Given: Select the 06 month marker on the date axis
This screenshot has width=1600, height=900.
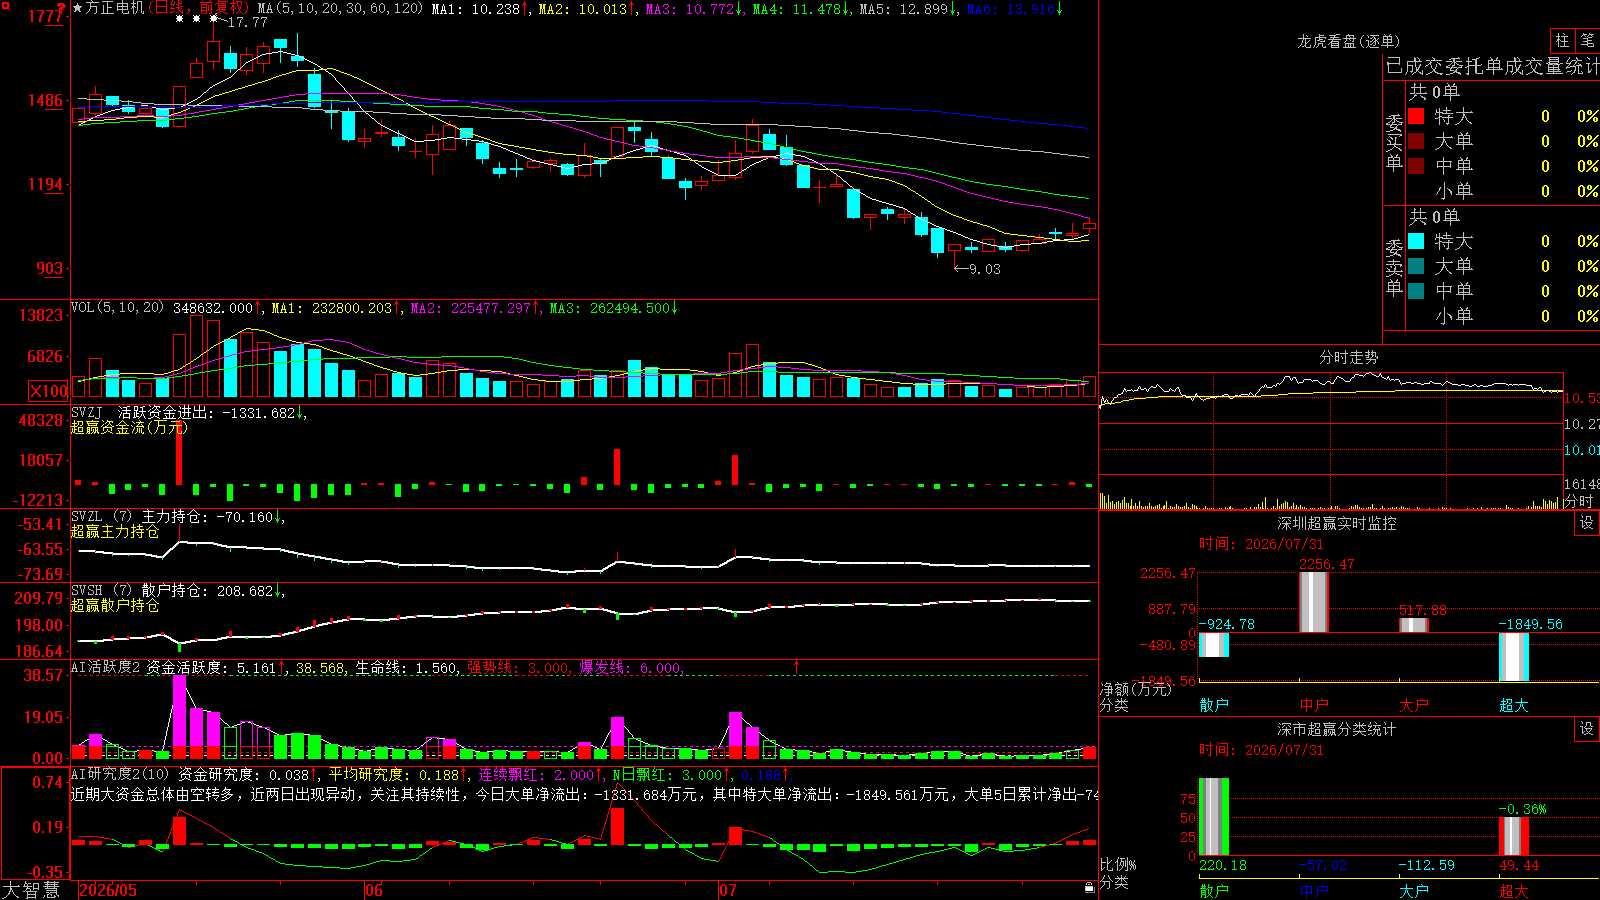Looking at the screenshot, I should point(374,890).
